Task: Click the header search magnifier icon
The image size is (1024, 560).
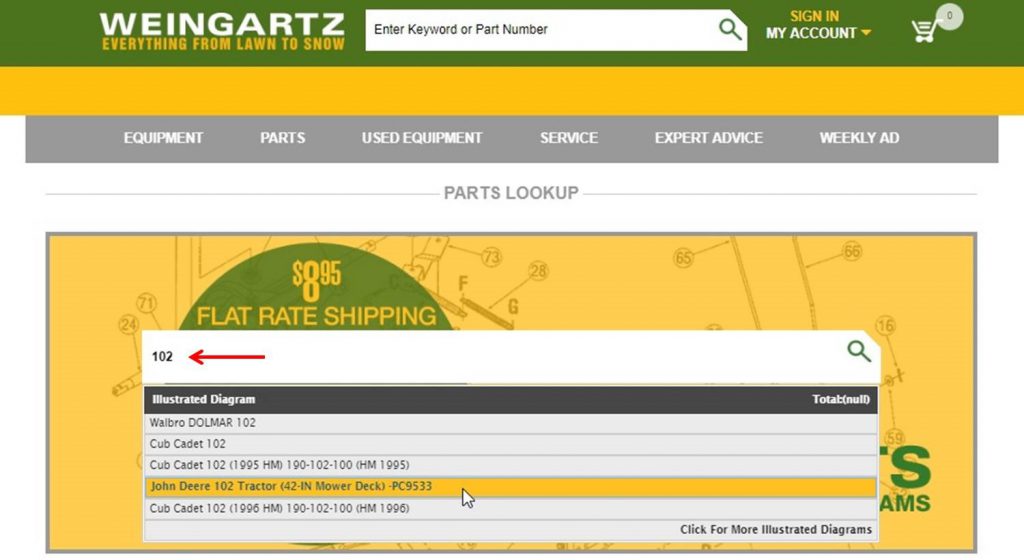Action: point(729,29)
